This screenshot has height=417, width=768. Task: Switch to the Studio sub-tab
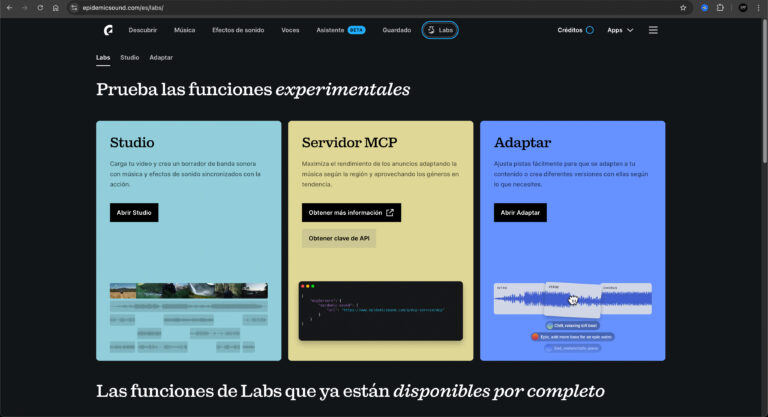pyautogui.click(x=129, y=57)
